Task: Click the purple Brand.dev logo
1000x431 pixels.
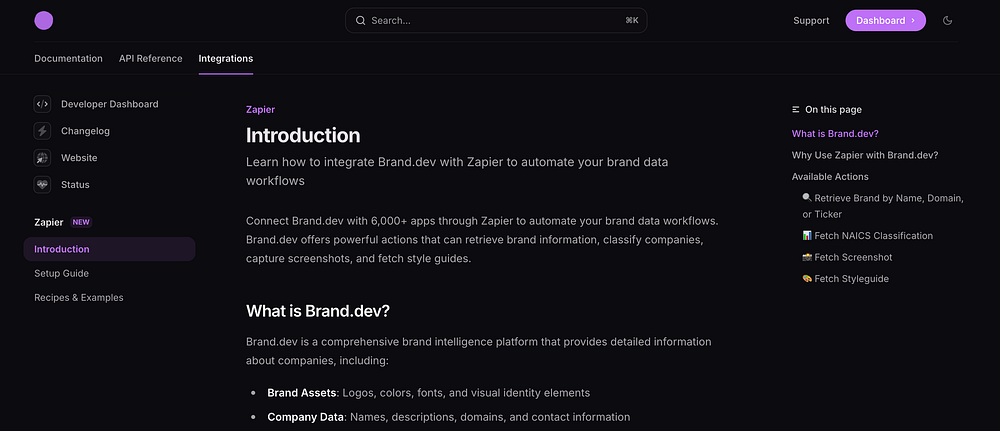Action: (x=43, y=20)
